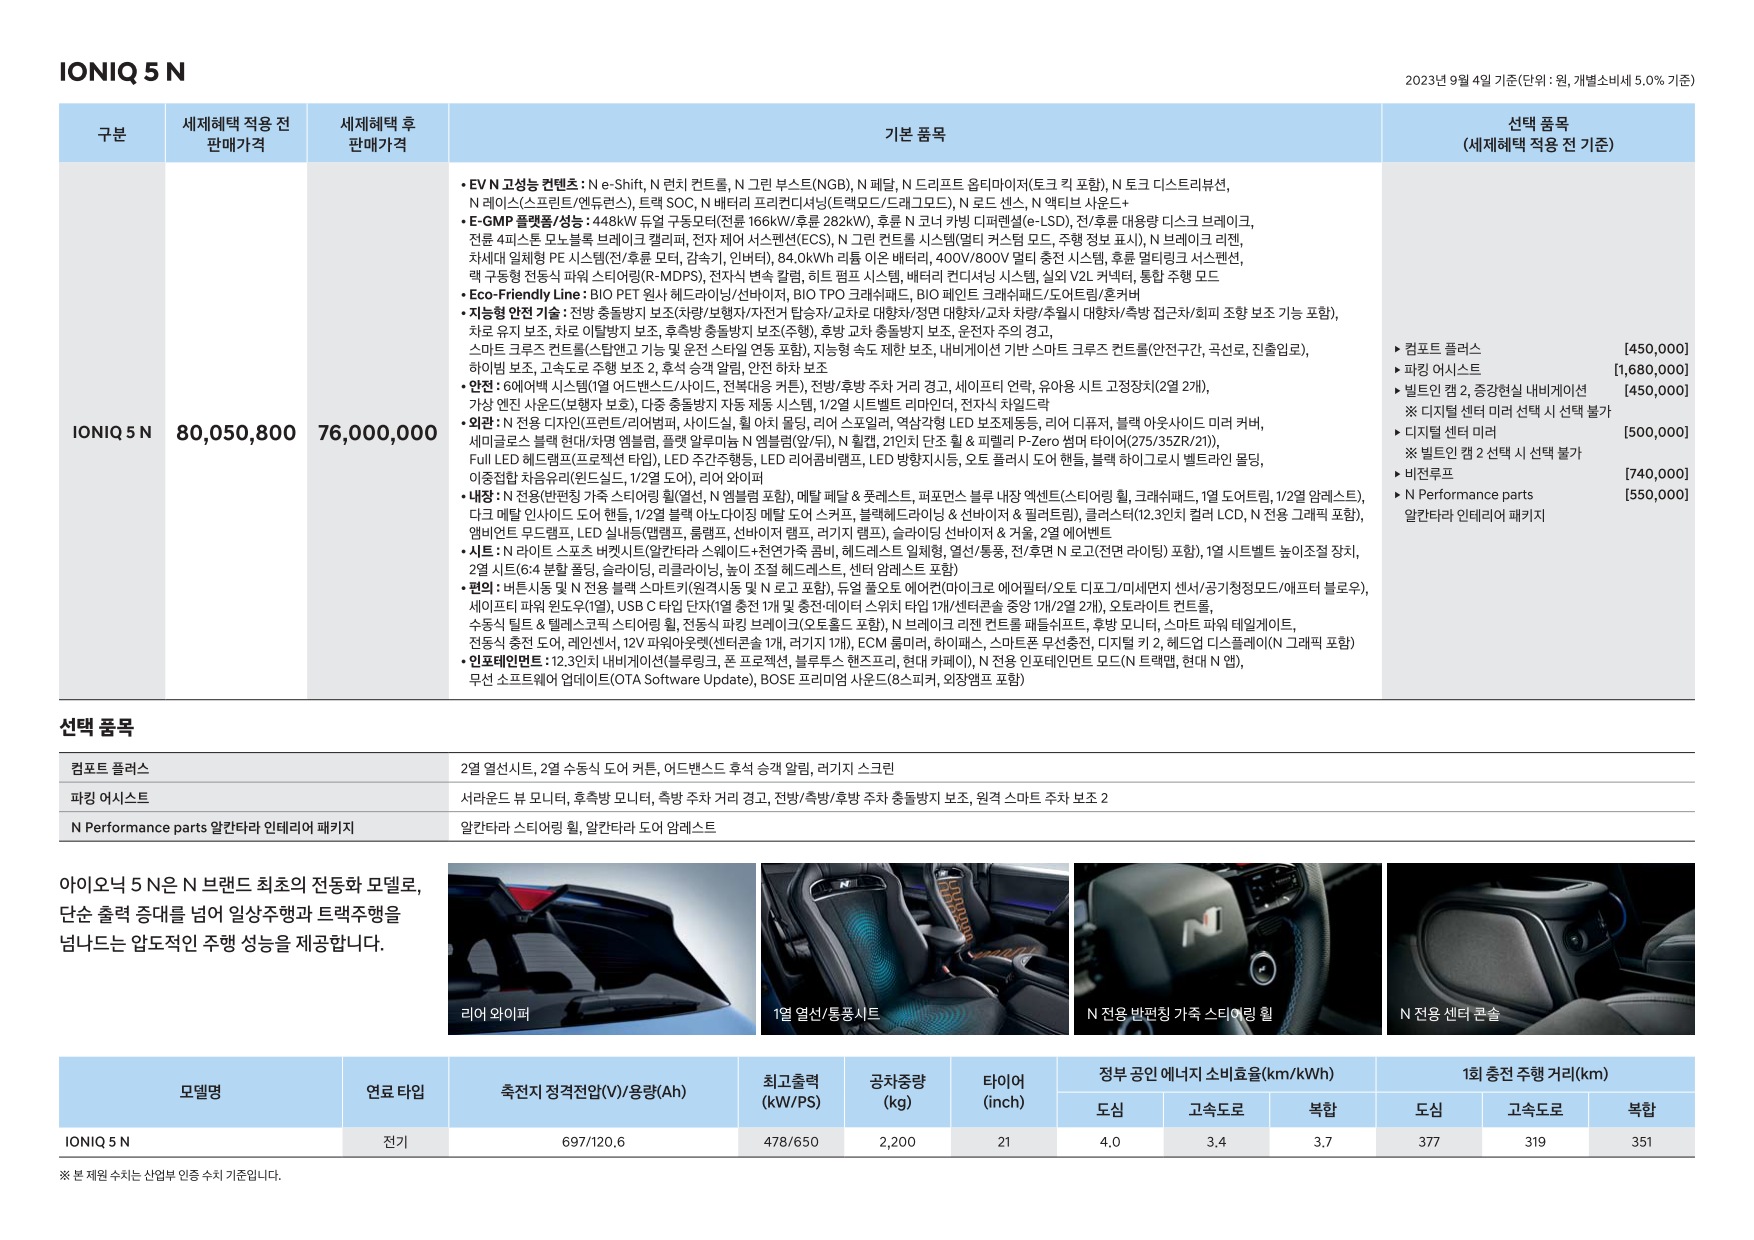Click the N 전용 센터 콘솔 image
The image size is (1754, 1240).
click(1540, 948)
